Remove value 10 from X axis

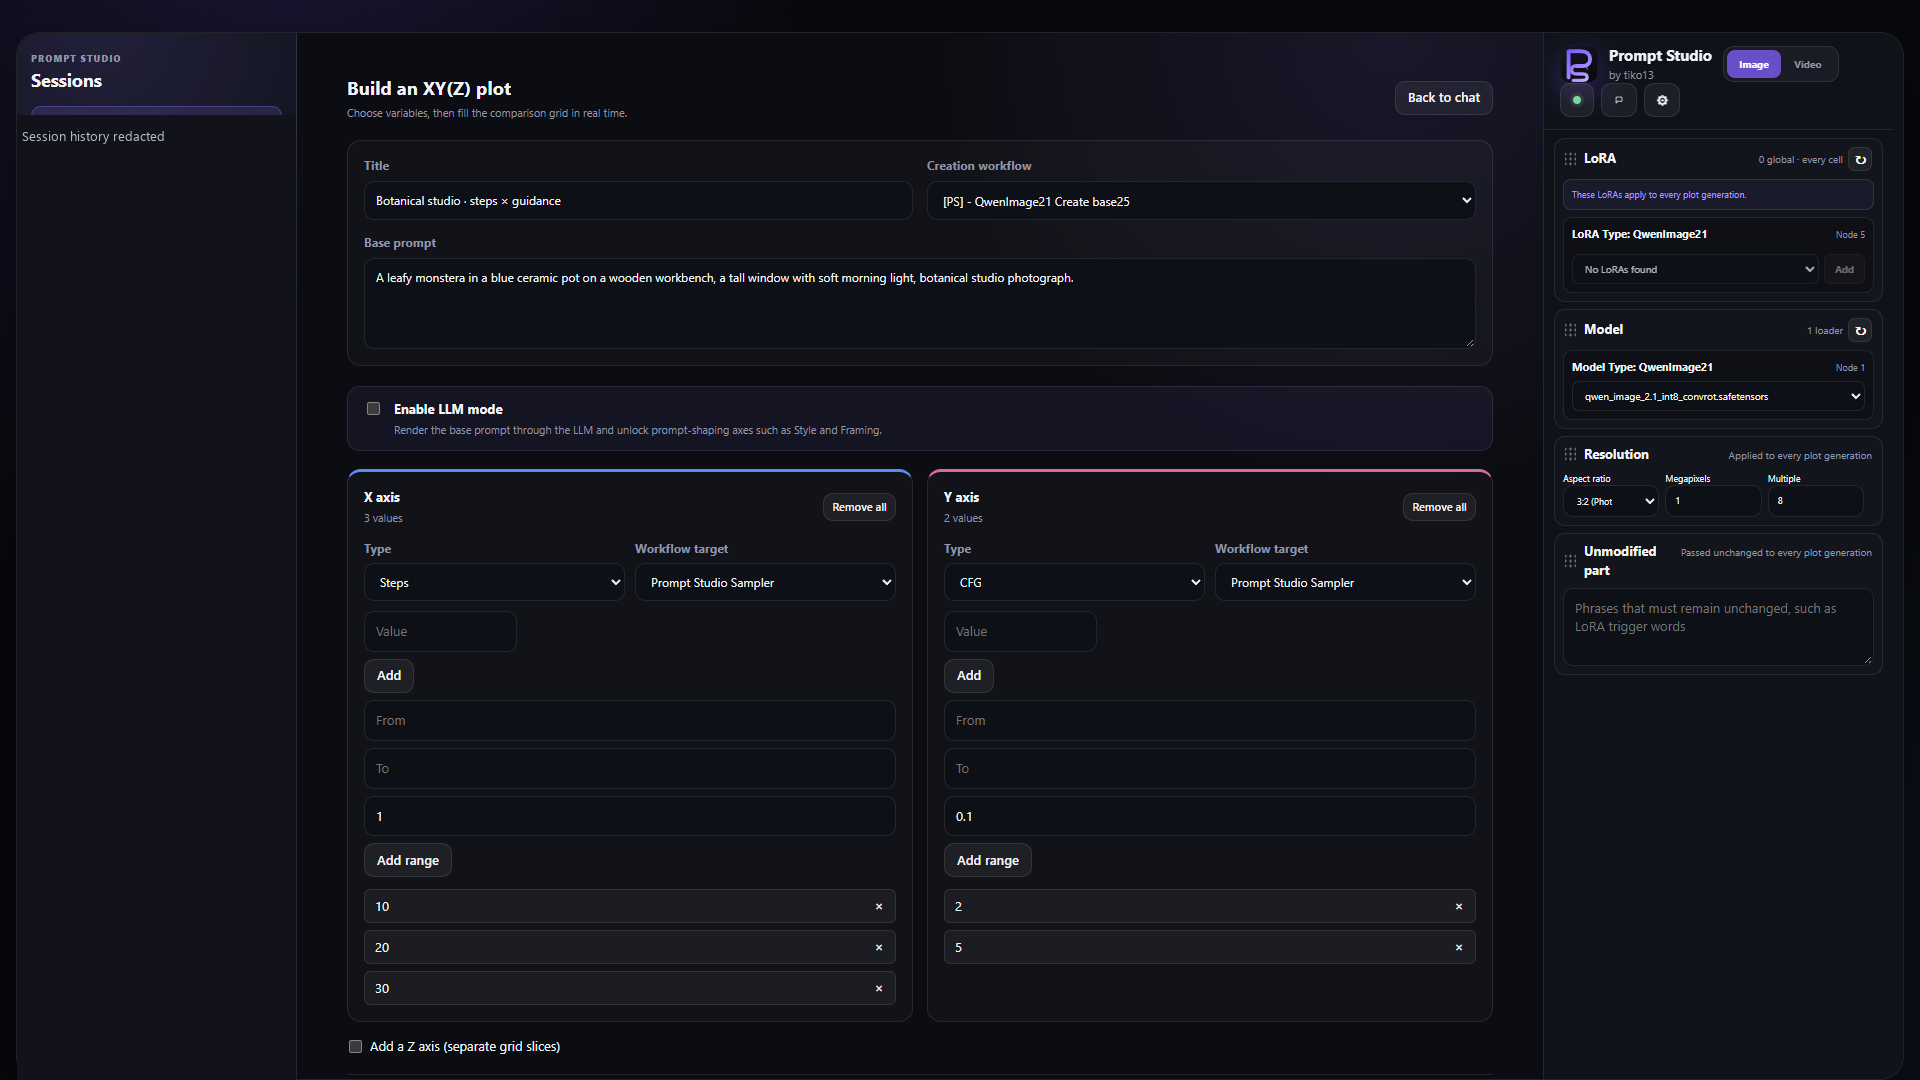(x=879, y=907)
